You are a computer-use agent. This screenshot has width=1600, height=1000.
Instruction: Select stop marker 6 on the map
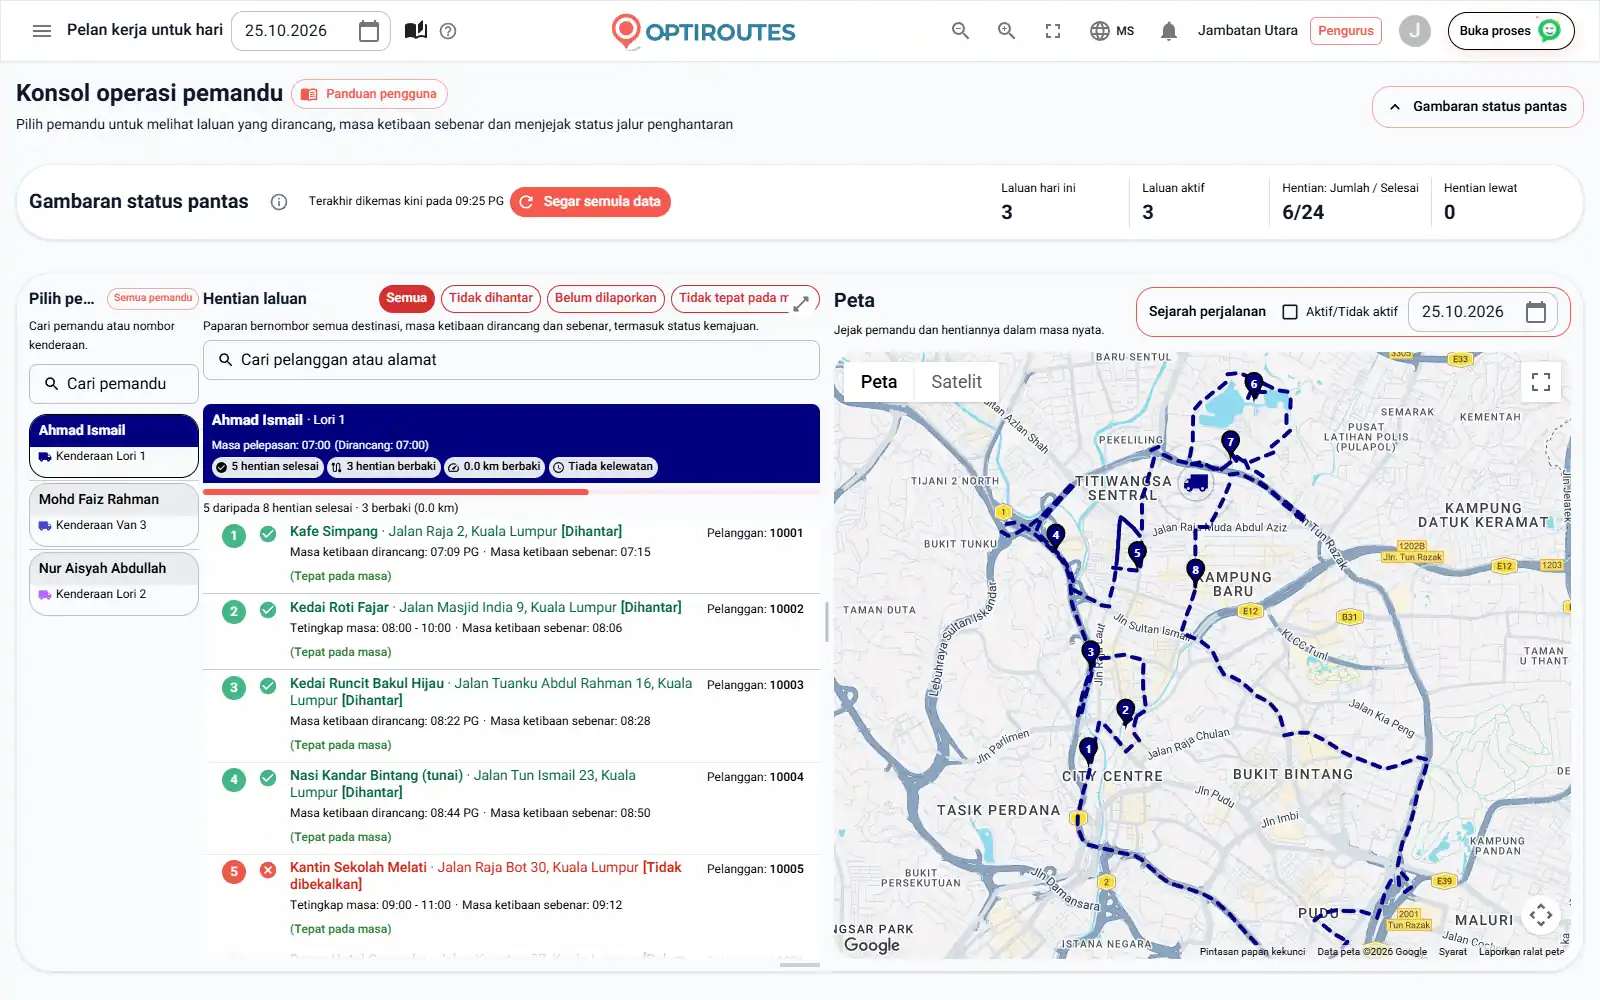tap(1254, 384)
